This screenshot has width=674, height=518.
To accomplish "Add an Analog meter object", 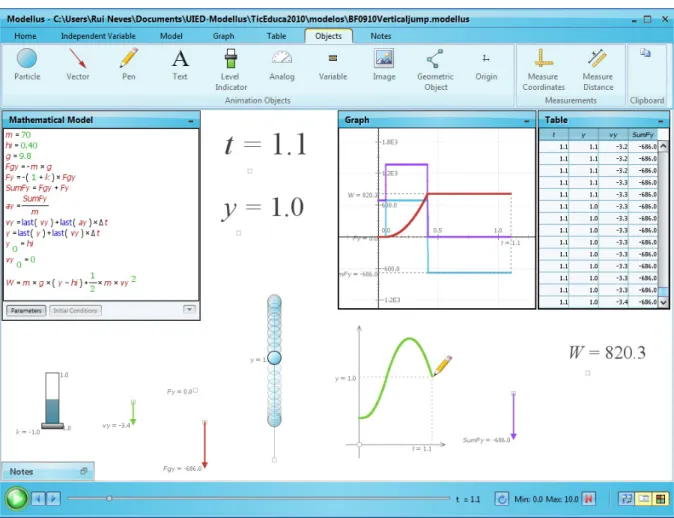I will [282, 64].
